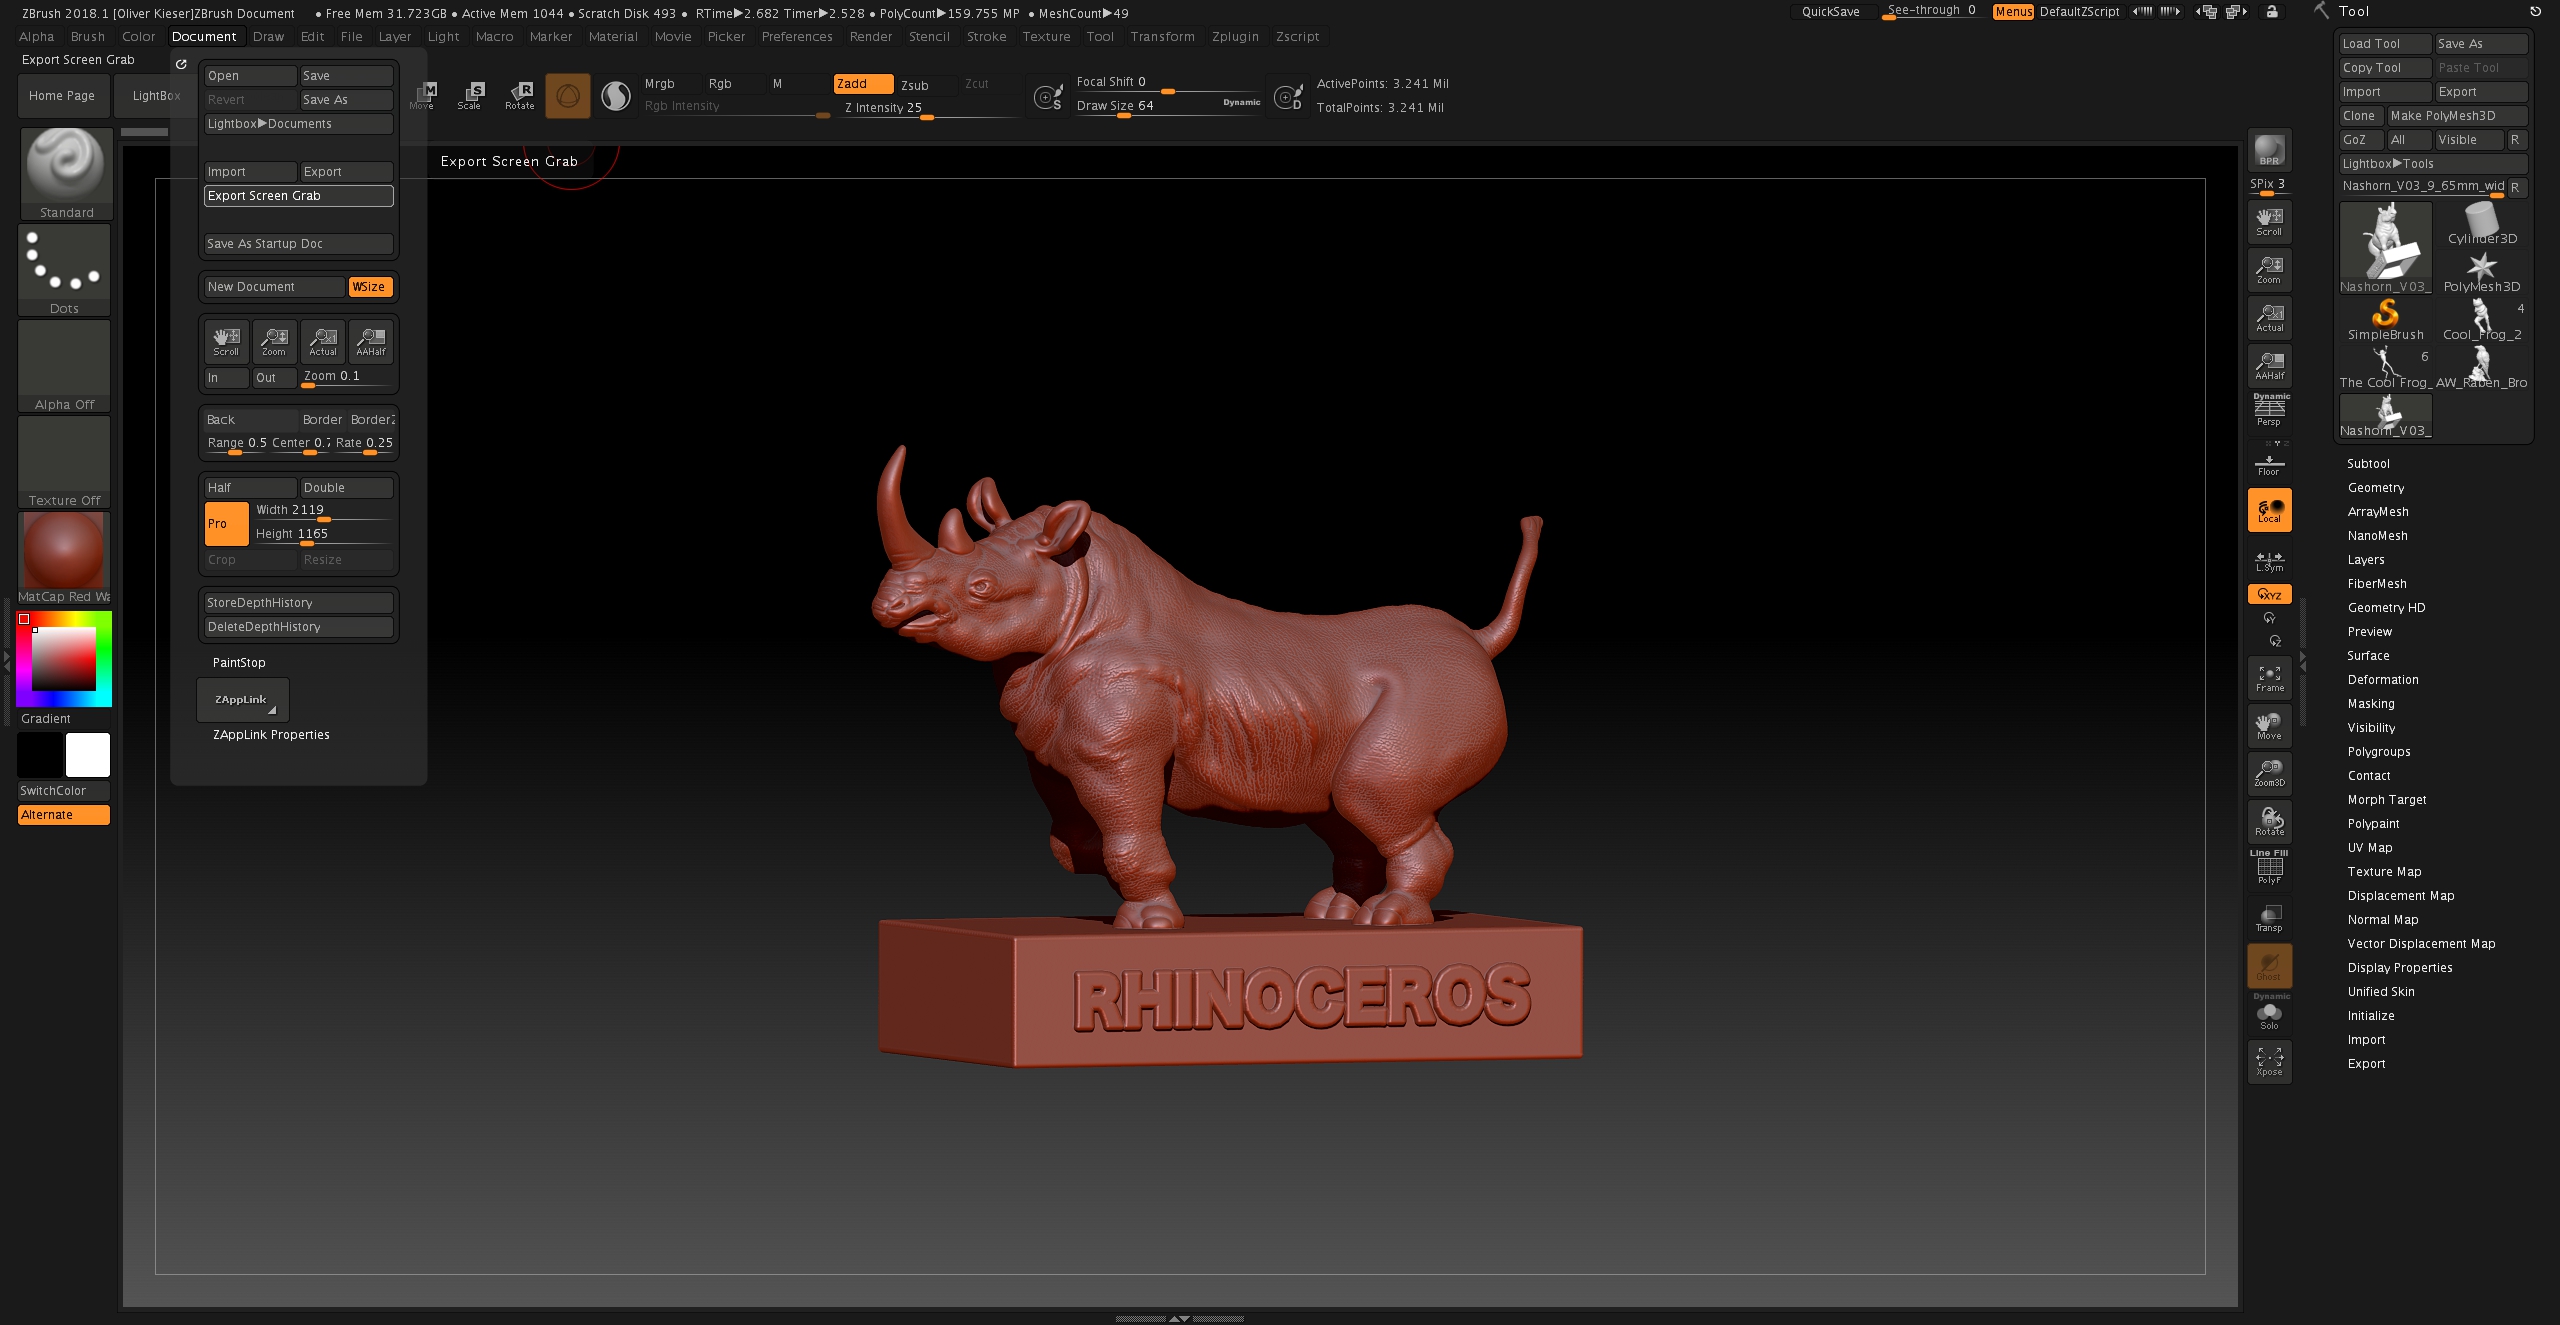Click the Save As Startup Doc button
Viewport: 2560px width, 1325px height.
point(296,243)
